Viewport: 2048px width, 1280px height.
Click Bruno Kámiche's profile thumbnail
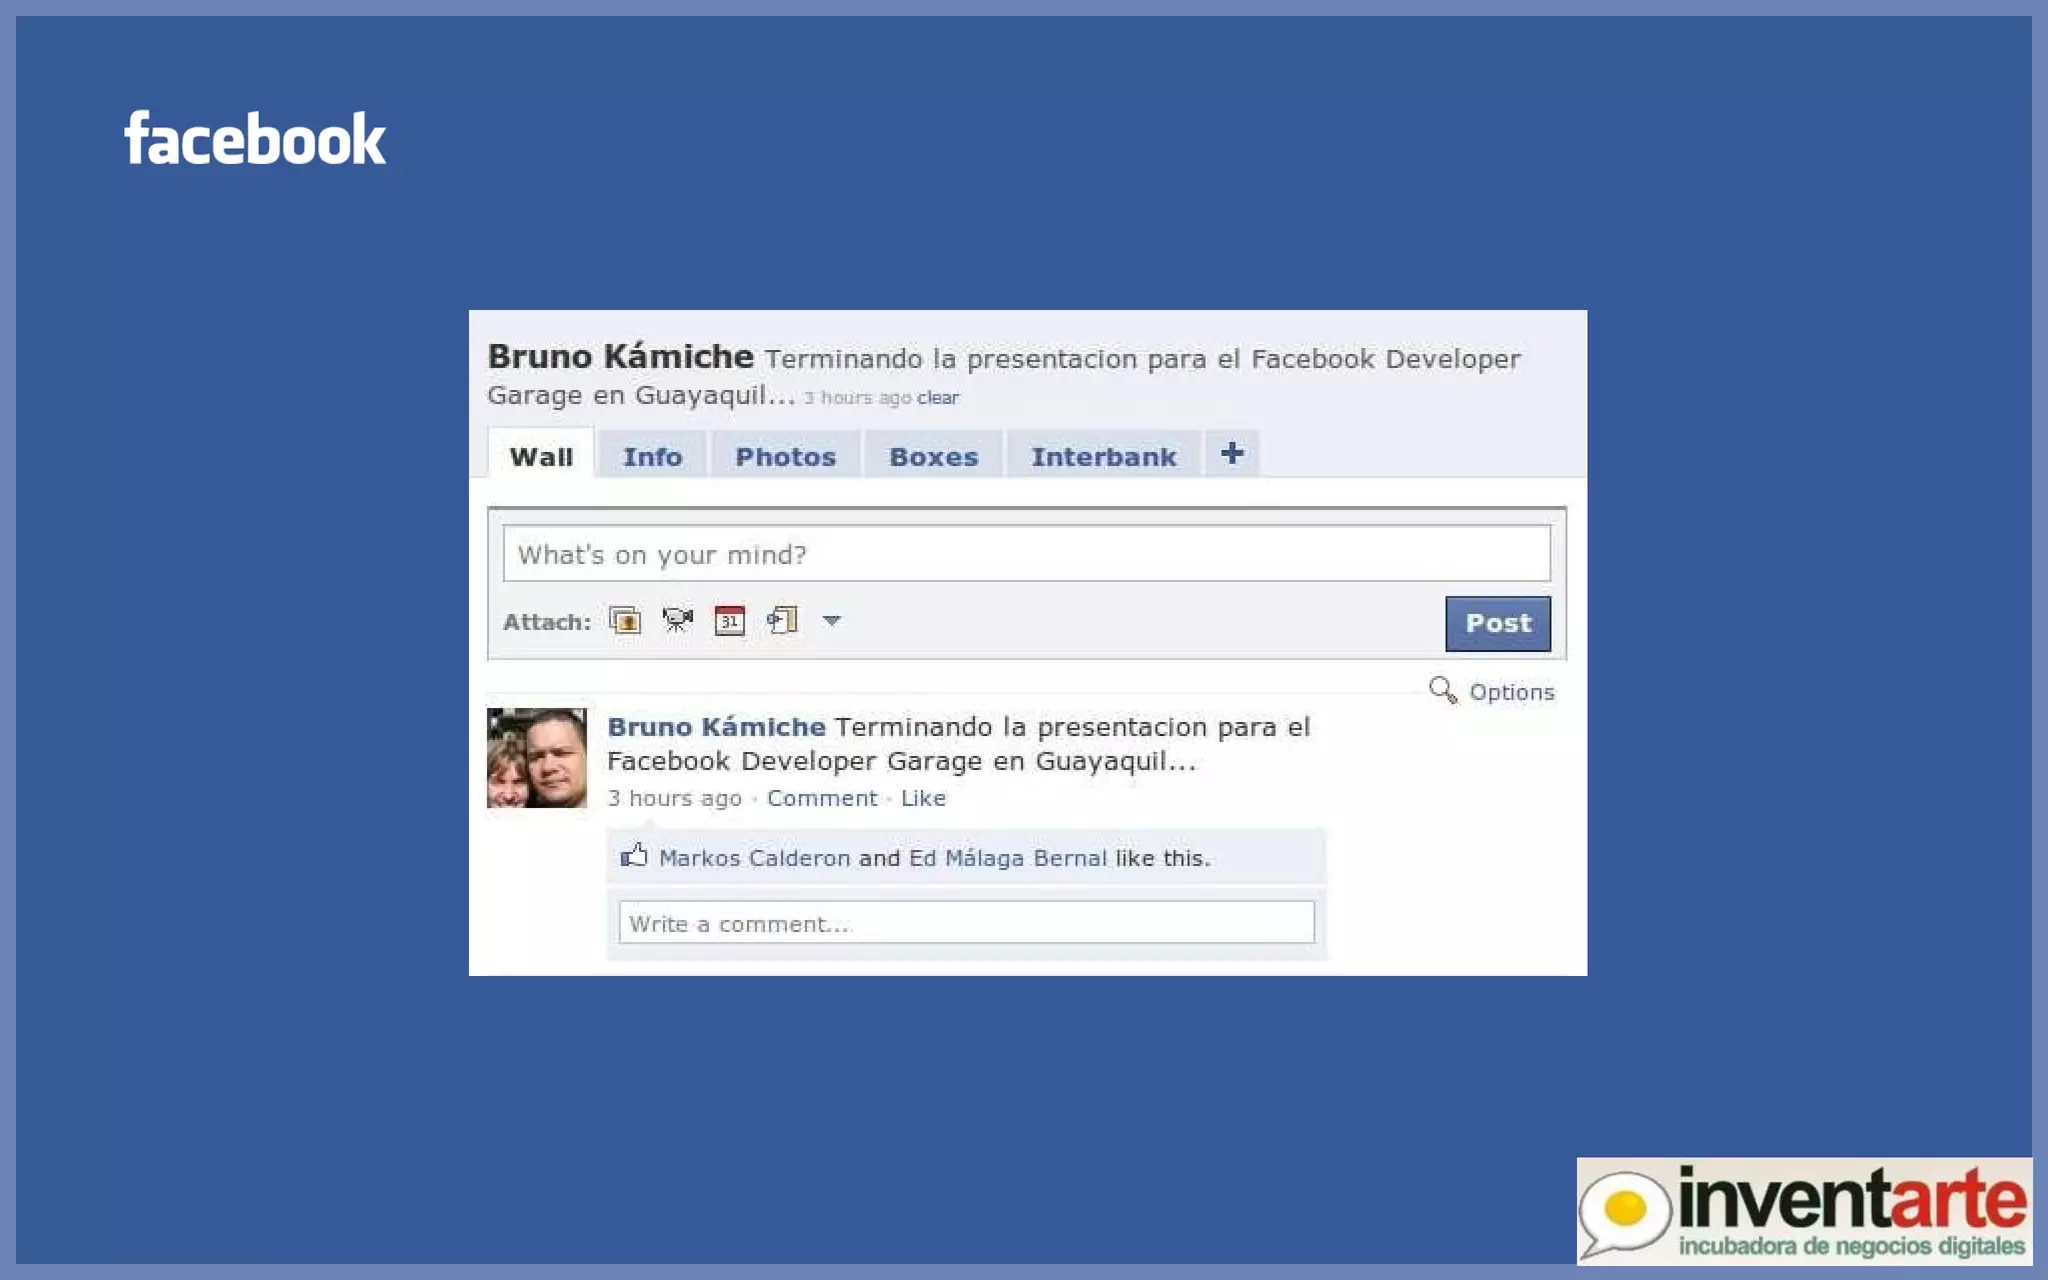(x=537, y=758)
